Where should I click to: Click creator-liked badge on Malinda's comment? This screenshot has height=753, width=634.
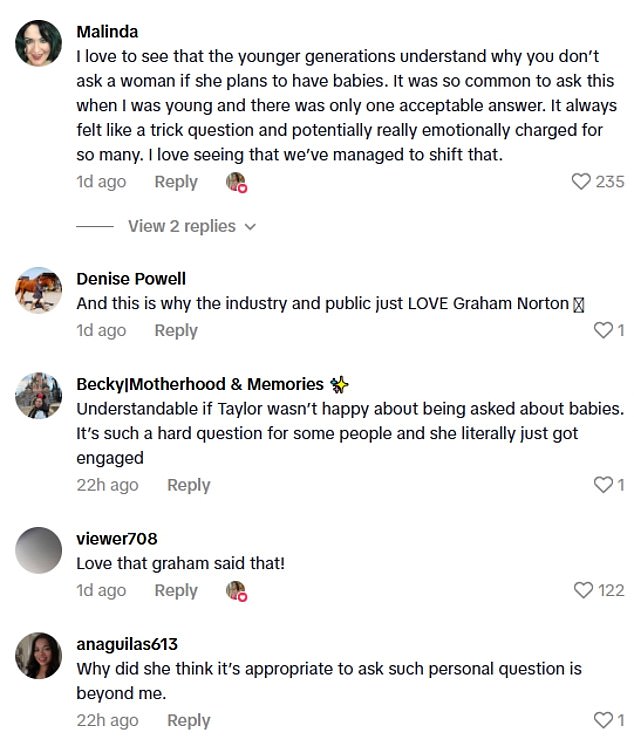(x=236, y=182)
